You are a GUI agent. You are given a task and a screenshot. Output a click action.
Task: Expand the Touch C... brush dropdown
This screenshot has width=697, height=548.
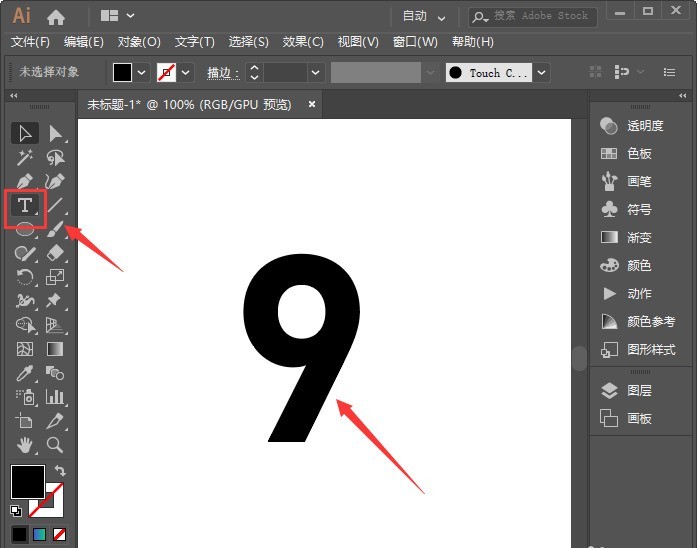541,73
